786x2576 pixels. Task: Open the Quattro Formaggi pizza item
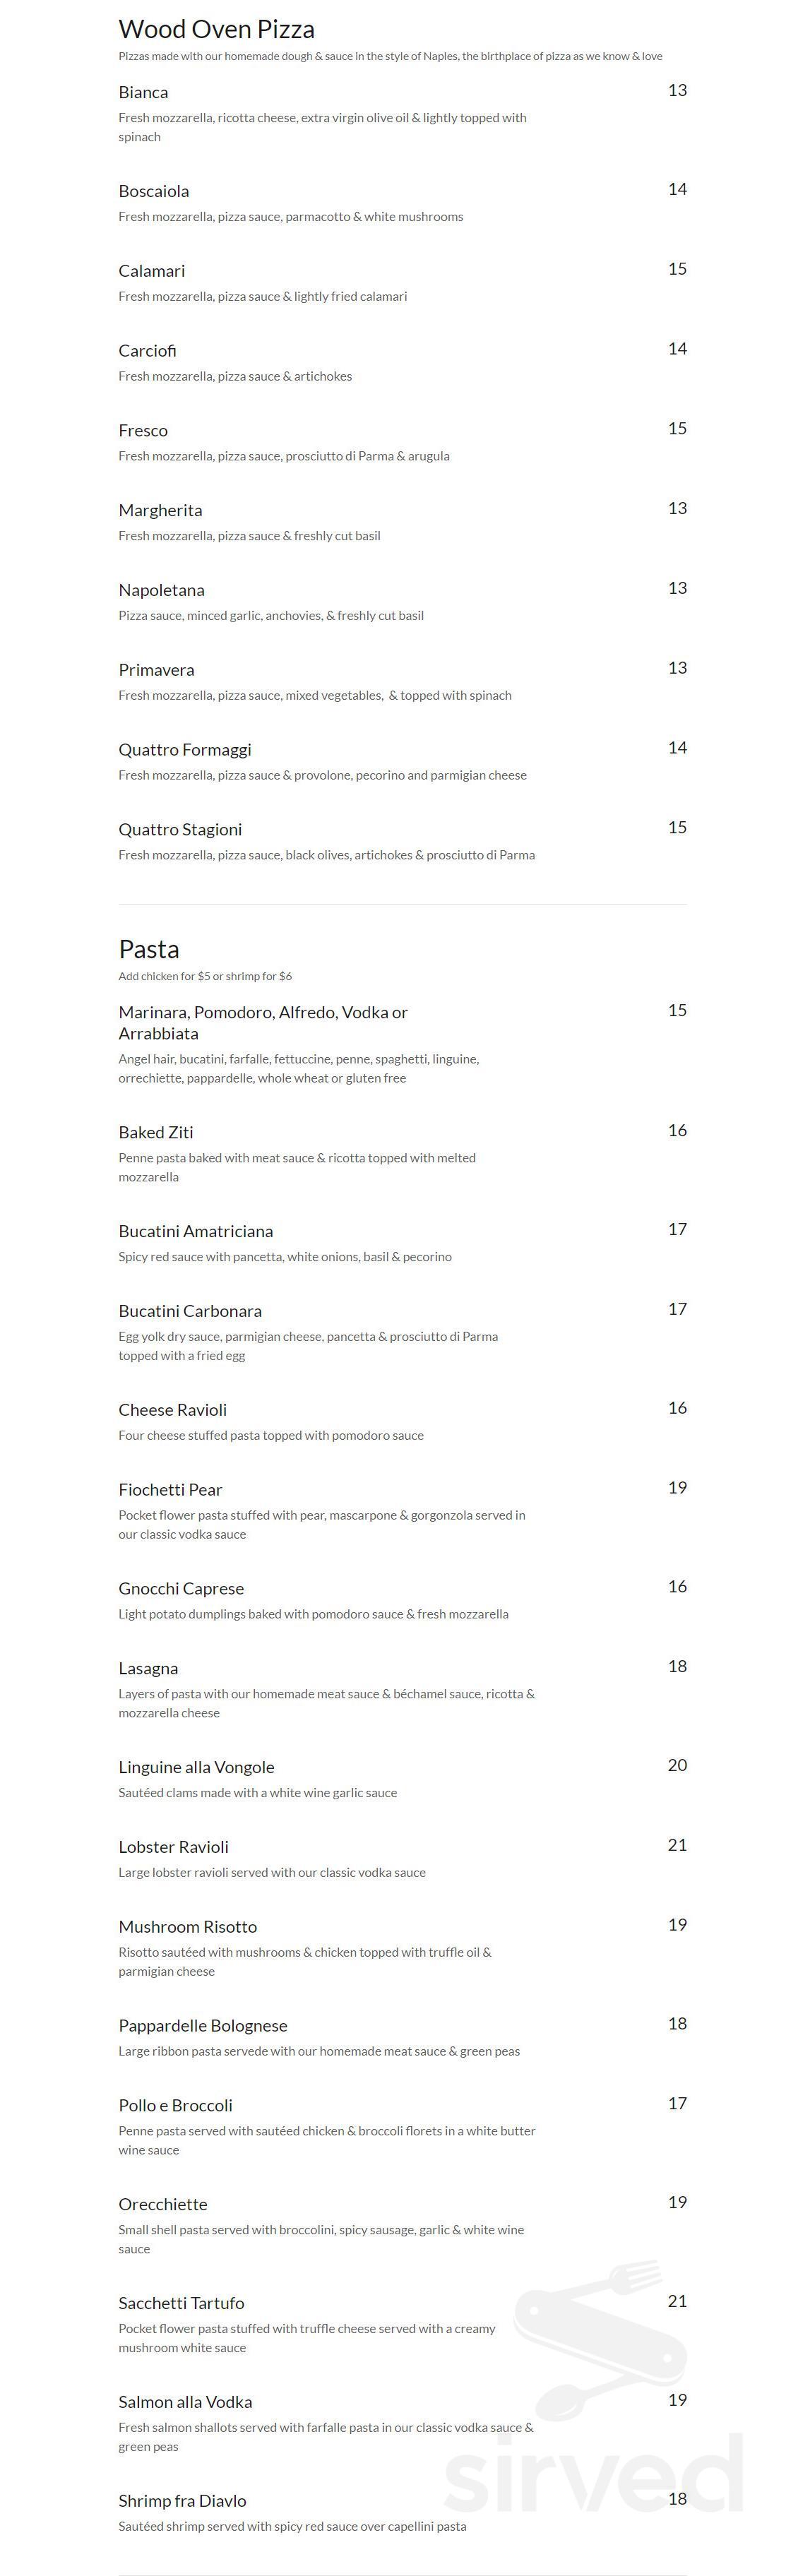tap(184, 750)
